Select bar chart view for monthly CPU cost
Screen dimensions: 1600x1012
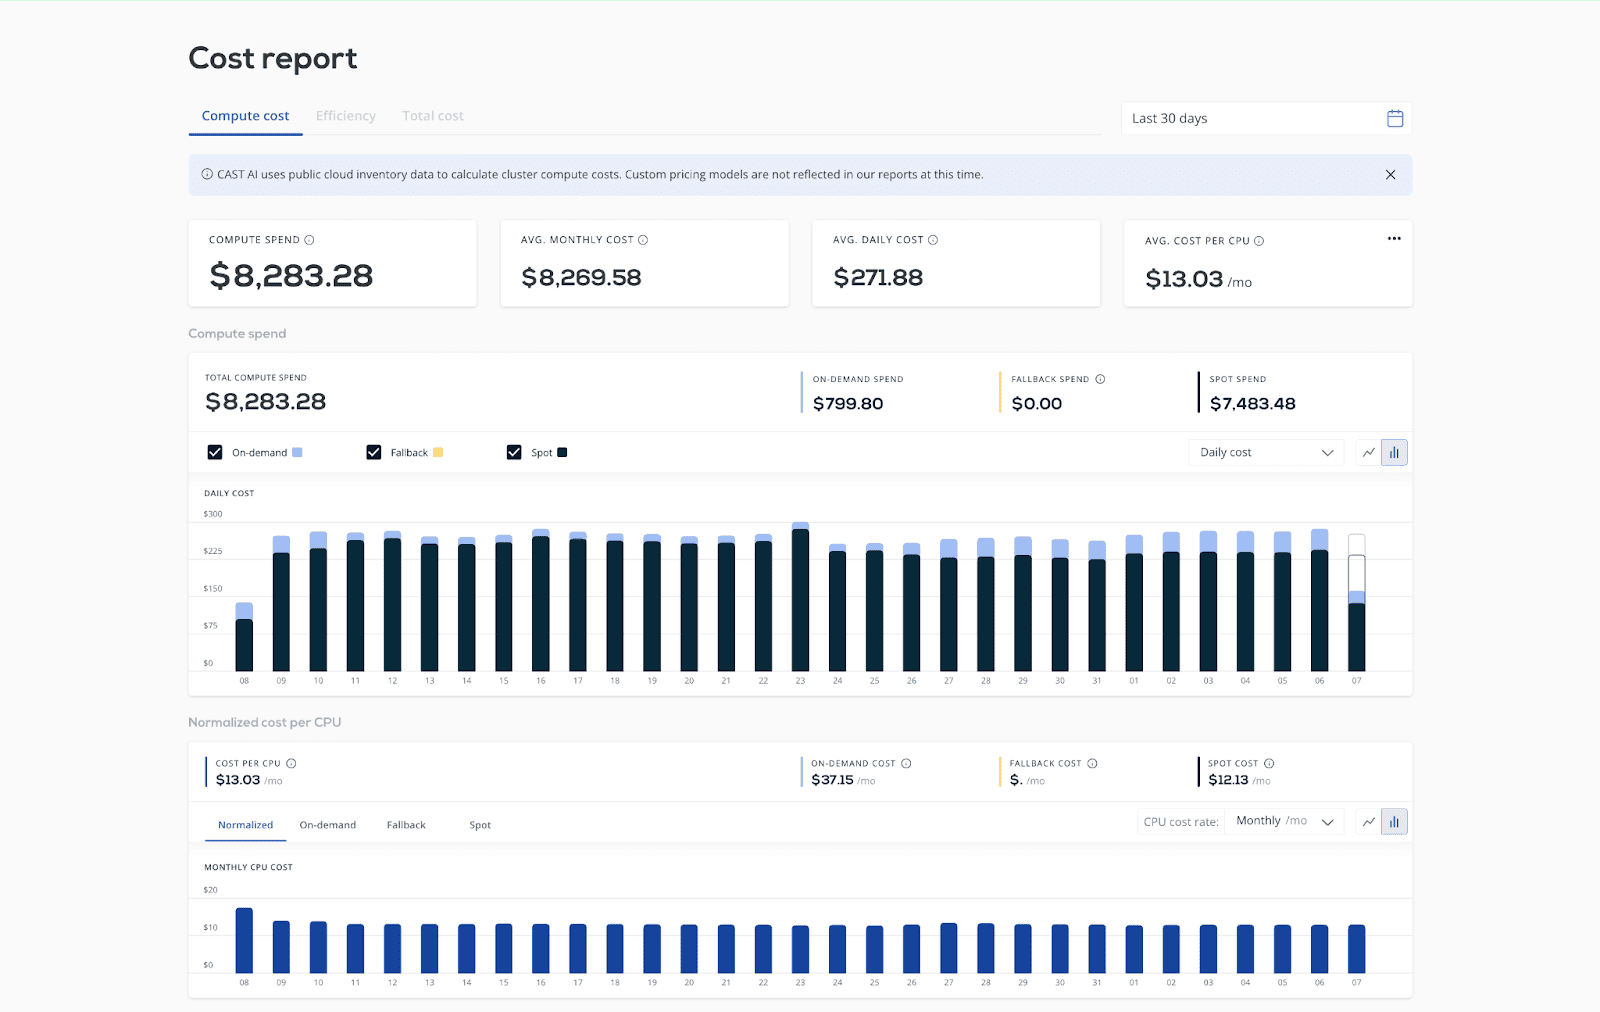(x=1395, y=821)
